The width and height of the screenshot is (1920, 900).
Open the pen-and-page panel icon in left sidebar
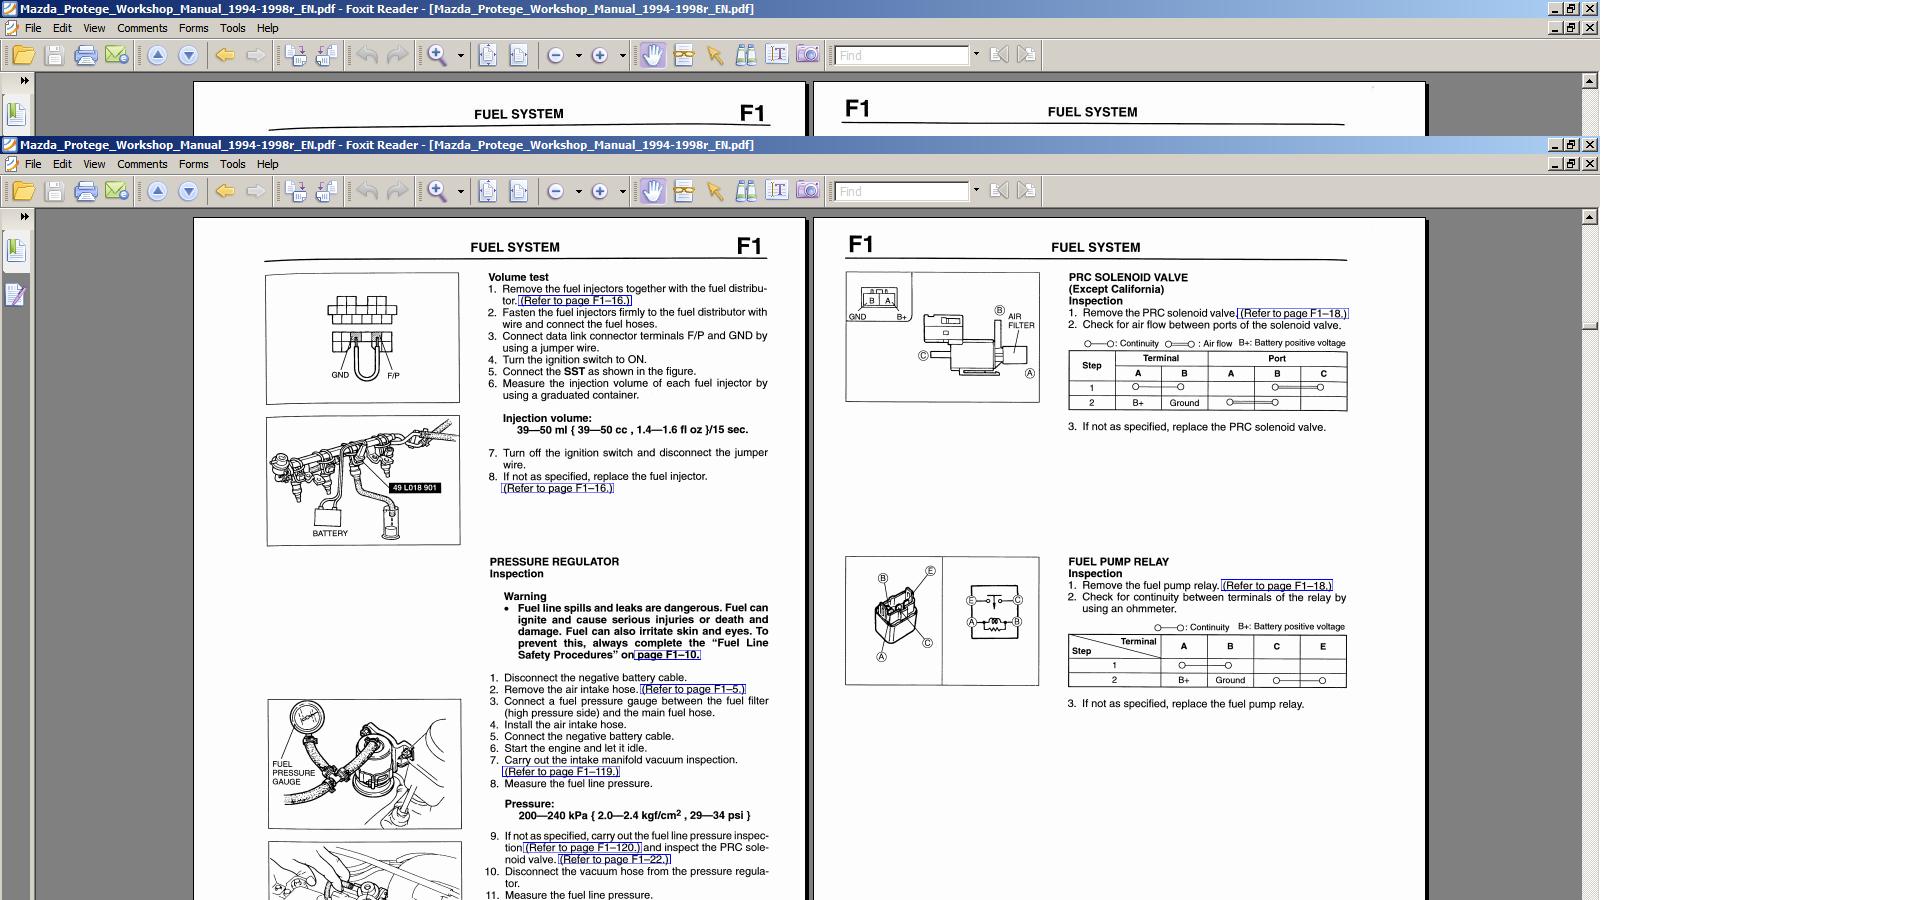point(16,295)
